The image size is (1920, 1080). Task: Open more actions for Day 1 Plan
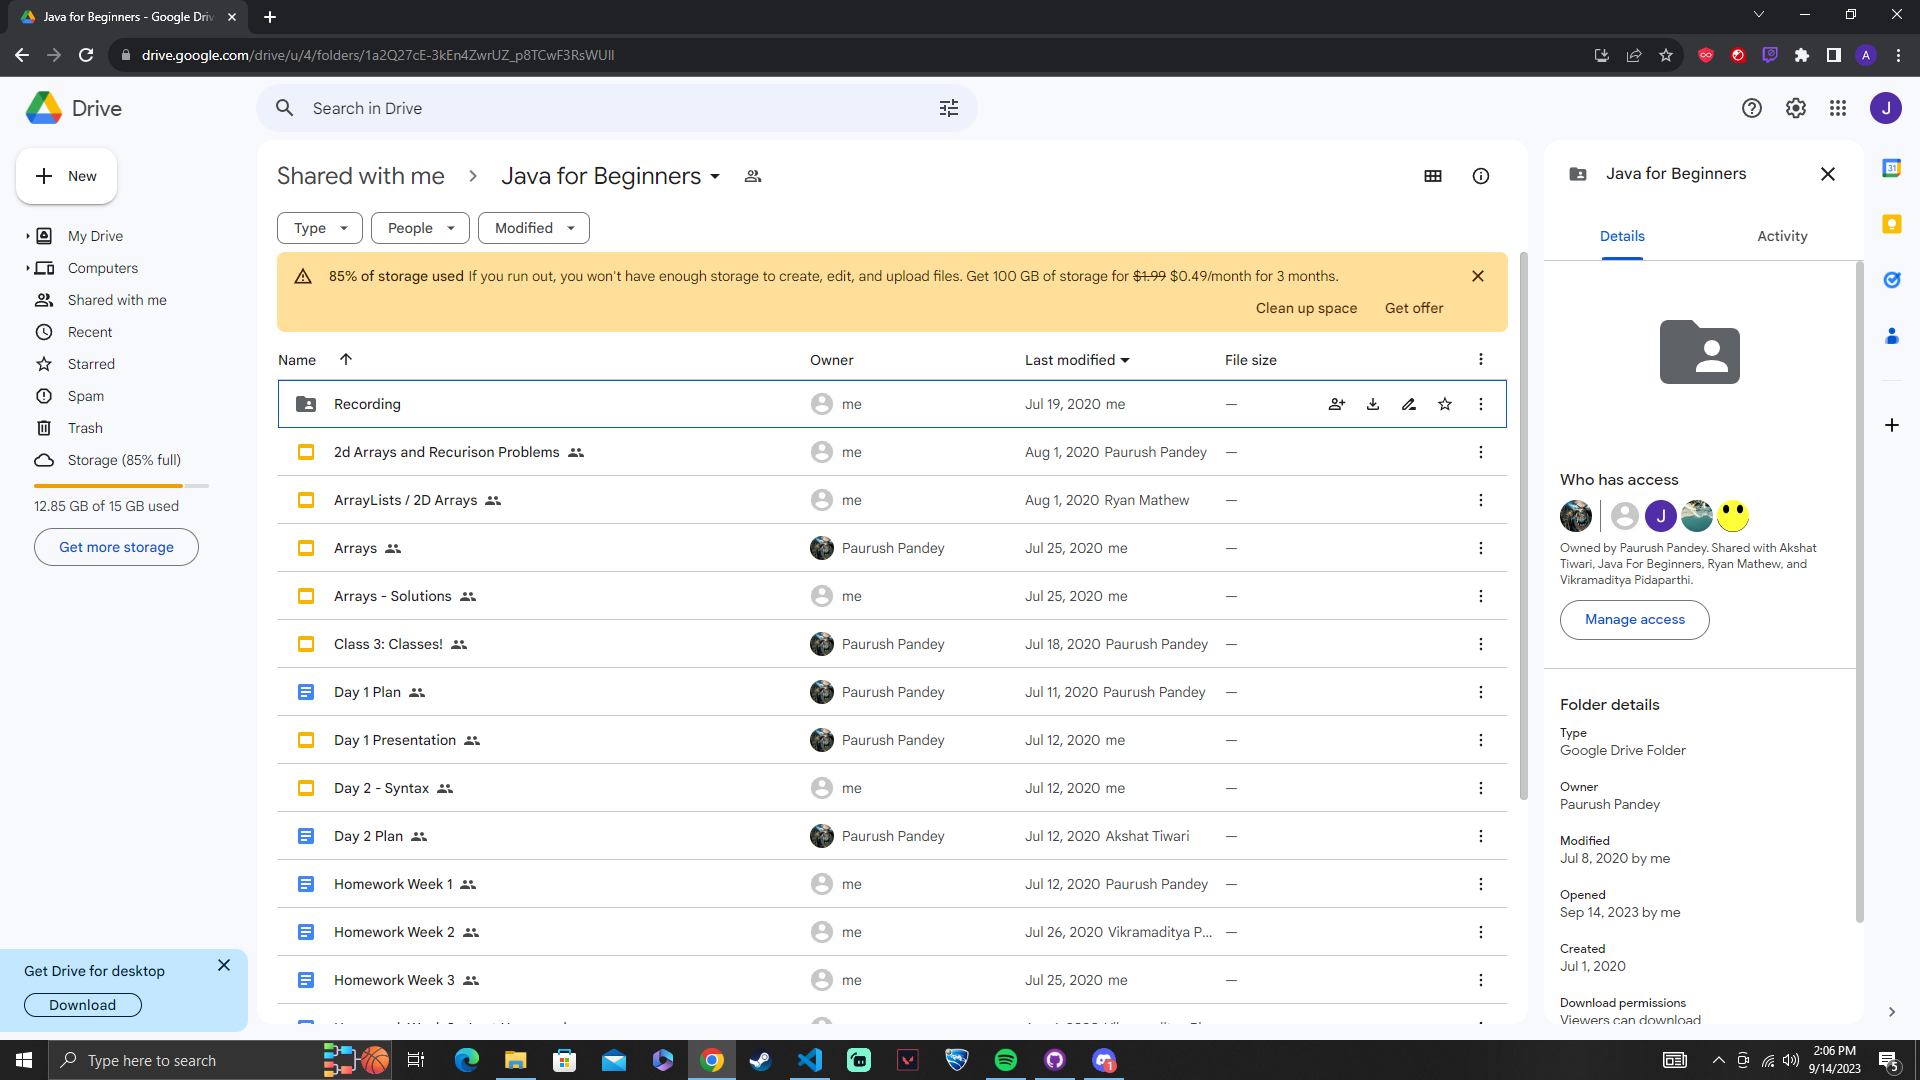pos(1481,692)
